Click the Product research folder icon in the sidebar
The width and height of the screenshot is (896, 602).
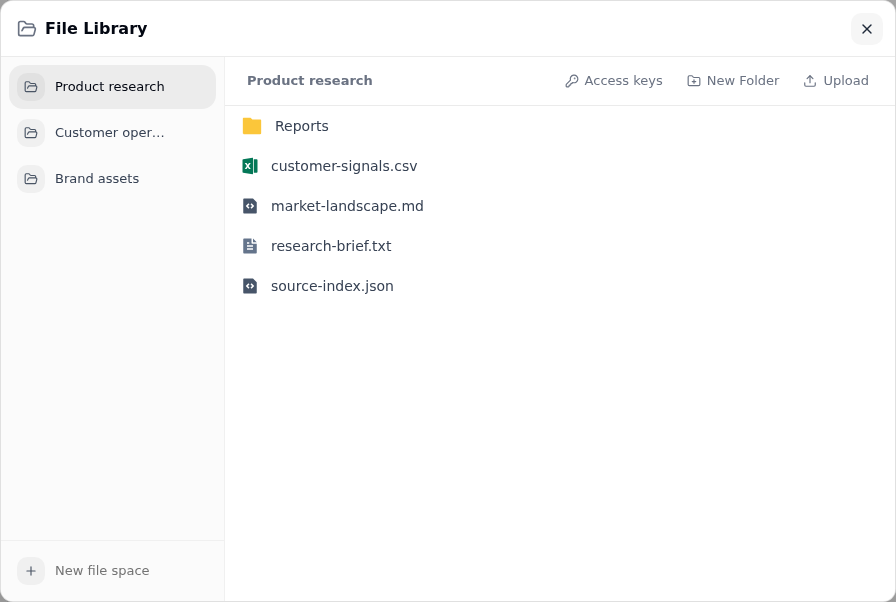click(31, 87)
